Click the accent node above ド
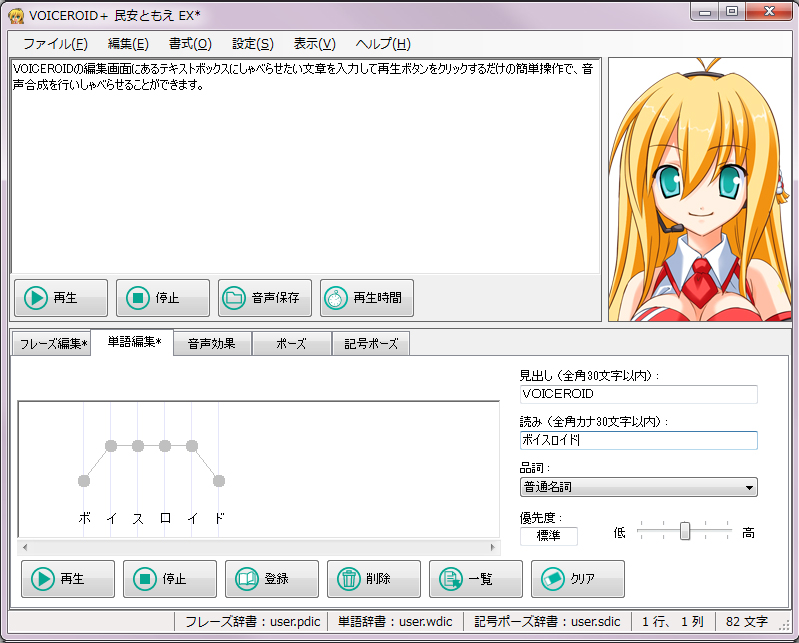Image resolution: width=799 pixels, height=643 pixels. click(219, 480)
